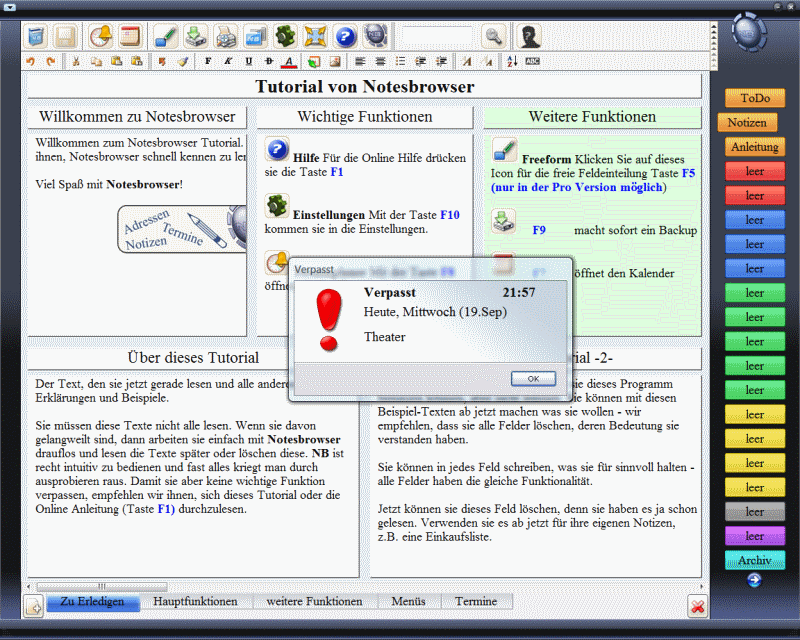Choose font color with red-underlined A
The width and height of the screenshot is (800, 640).
coord(289,62)
